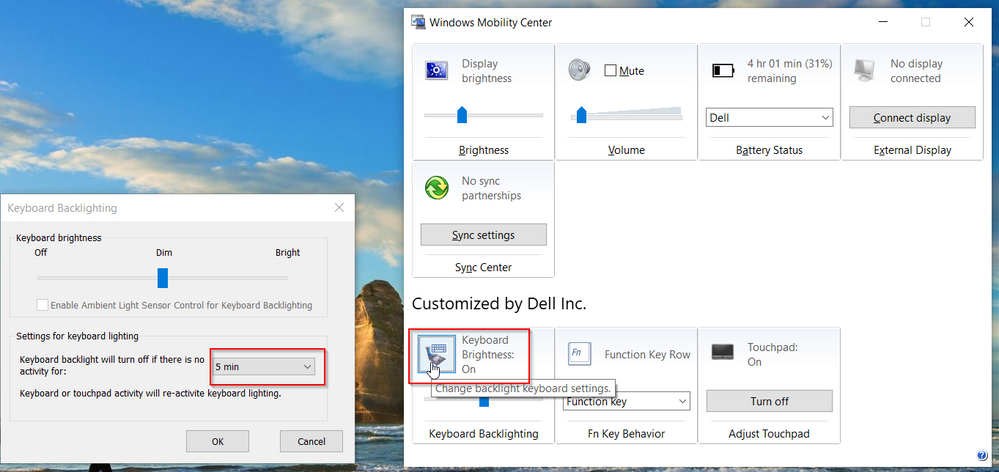The image size is (999, 472).
Task: Click the Keyboard Backlighting slider in Mobility Center
Action: (x=484, y=401)
